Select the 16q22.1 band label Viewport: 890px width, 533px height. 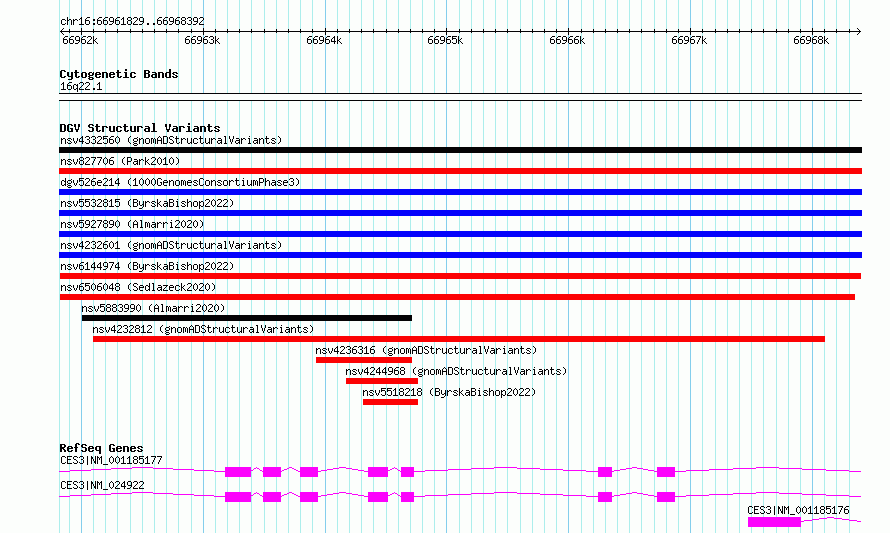tap(81, 86)
